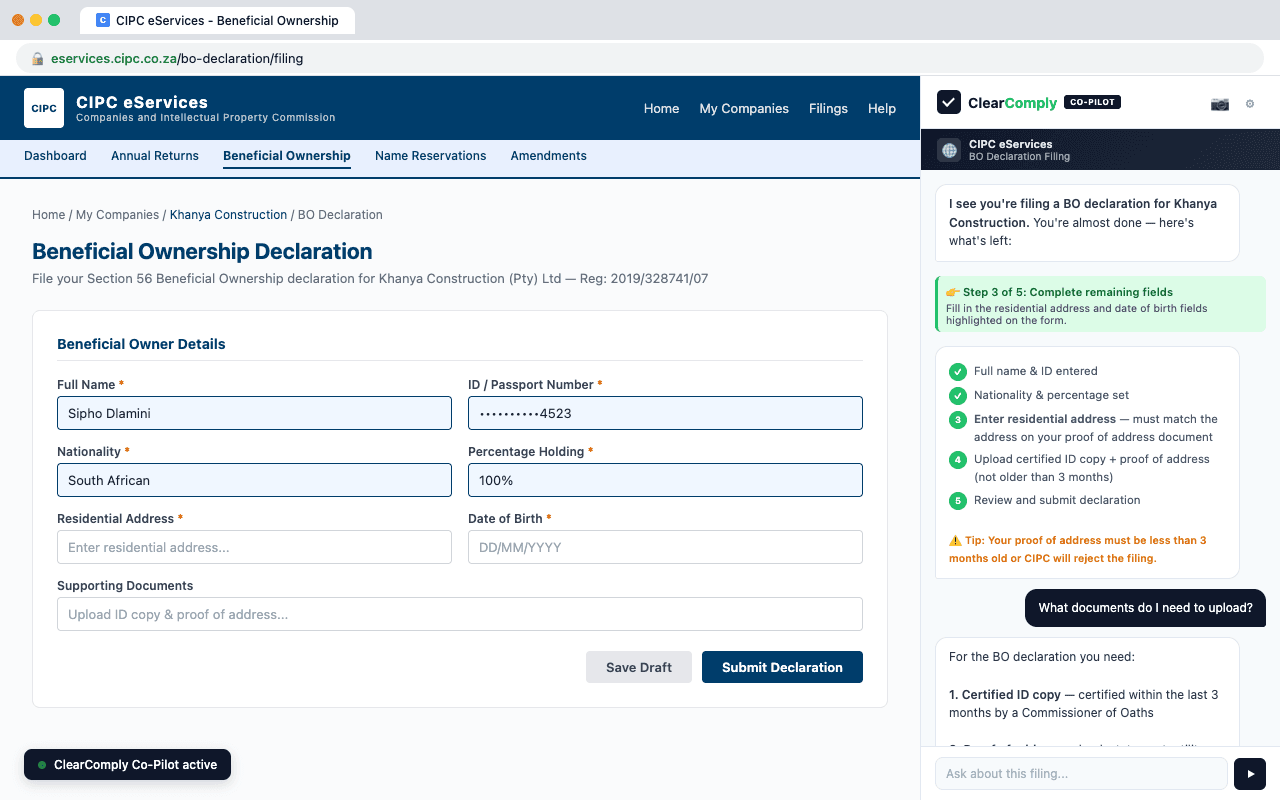The height and width of the screenshot is (800, 1280).
Task: Open Help in the top navigation
Action: [882, 108]
